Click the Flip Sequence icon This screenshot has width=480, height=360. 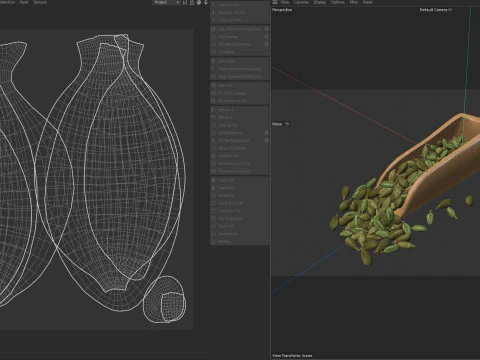tap(214, 219)
